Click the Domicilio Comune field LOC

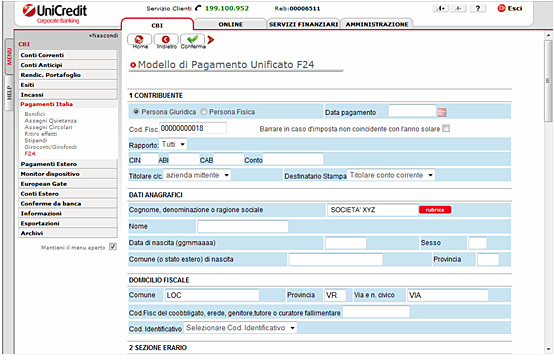click(212, 295)
